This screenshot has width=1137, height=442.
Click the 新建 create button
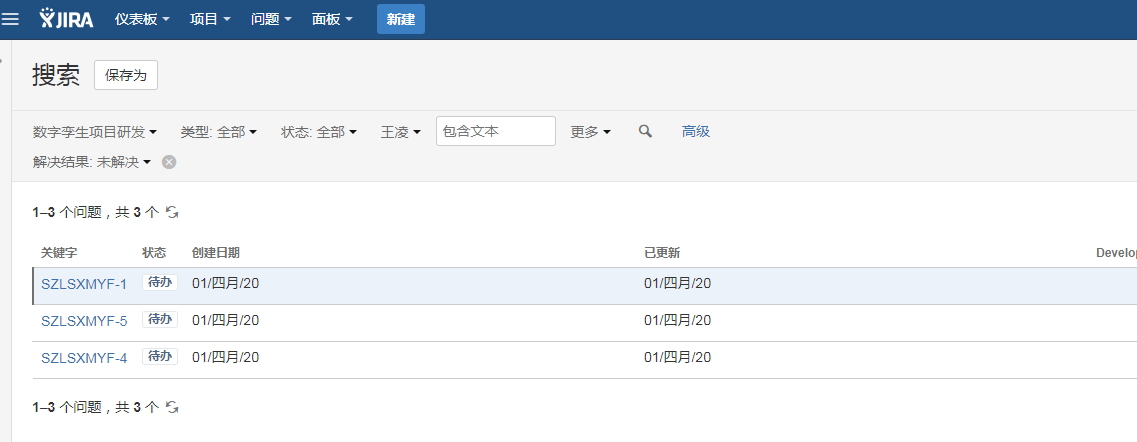[x=401, y=20]
